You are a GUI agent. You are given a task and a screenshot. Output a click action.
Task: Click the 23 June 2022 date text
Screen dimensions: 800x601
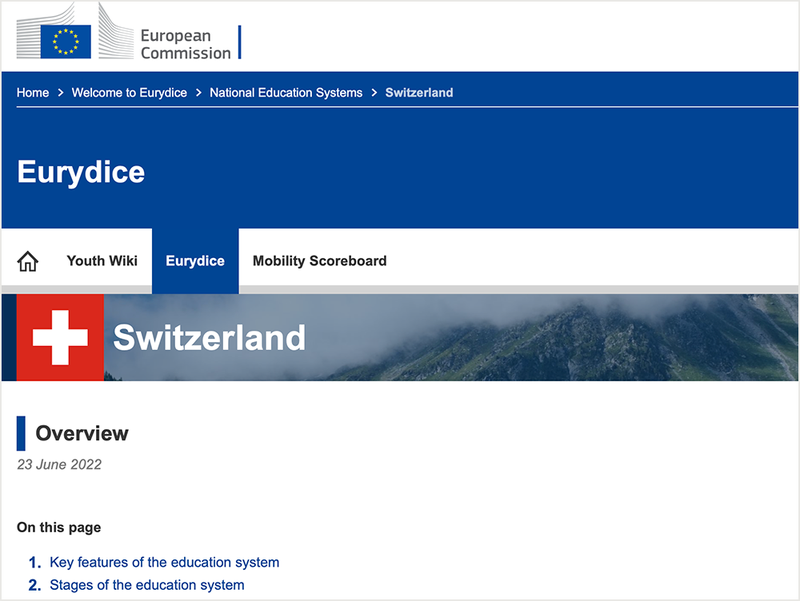coord(58,464)
